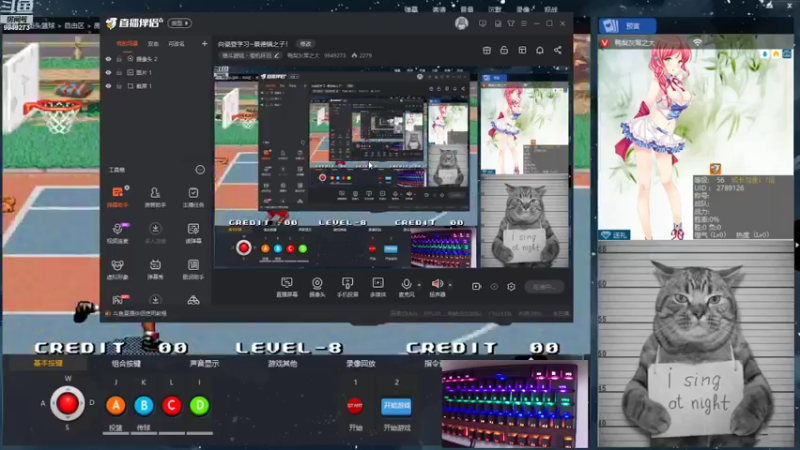Viewport: 800px width, 450px height.
Task: Select the 录像回放 tab
Action: [x=361, y=364]
